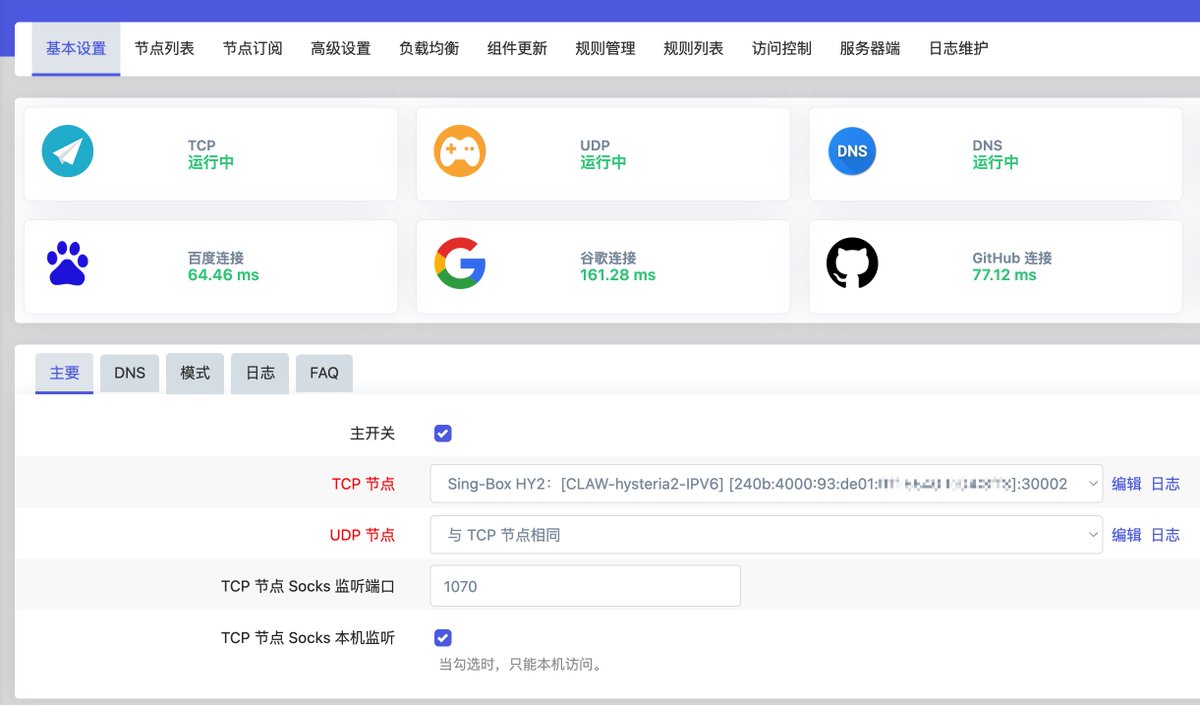
Task: Click 日志 link beside TCP 节点
Action: pyautogui.click(x=1165, y=484)
